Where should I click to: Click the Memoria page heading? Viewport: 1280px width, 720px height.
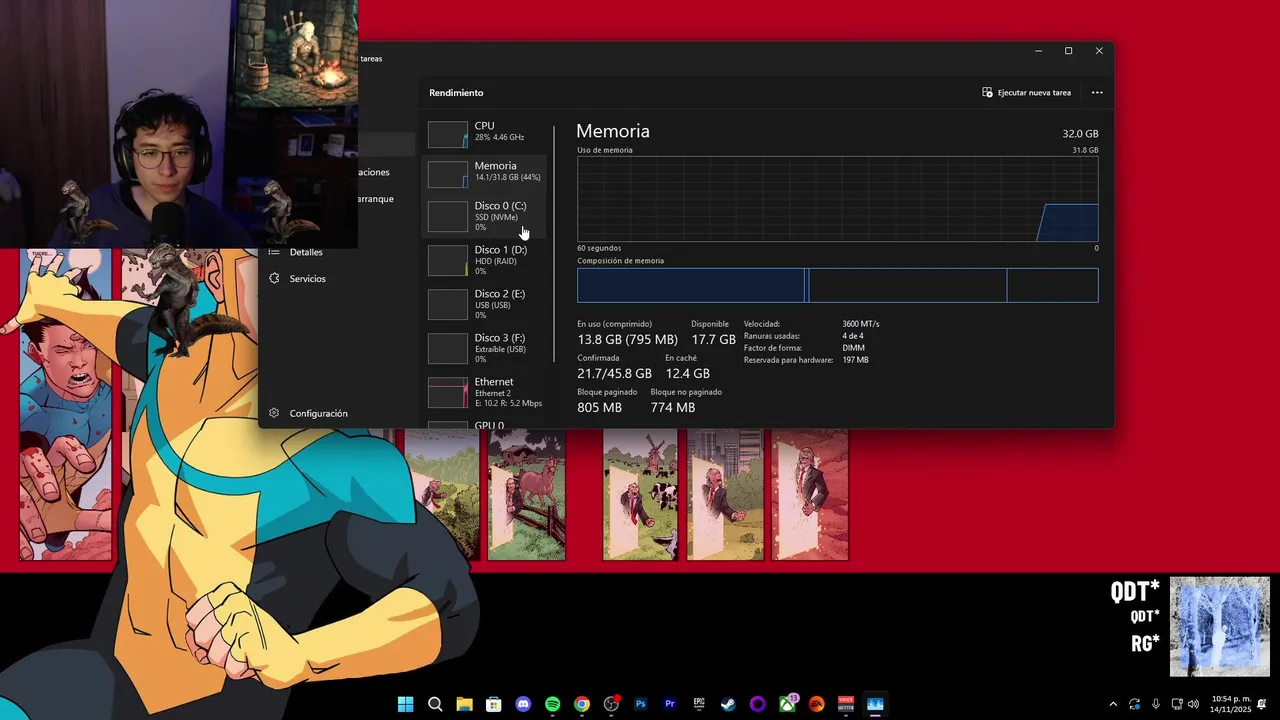click(613, 131)
